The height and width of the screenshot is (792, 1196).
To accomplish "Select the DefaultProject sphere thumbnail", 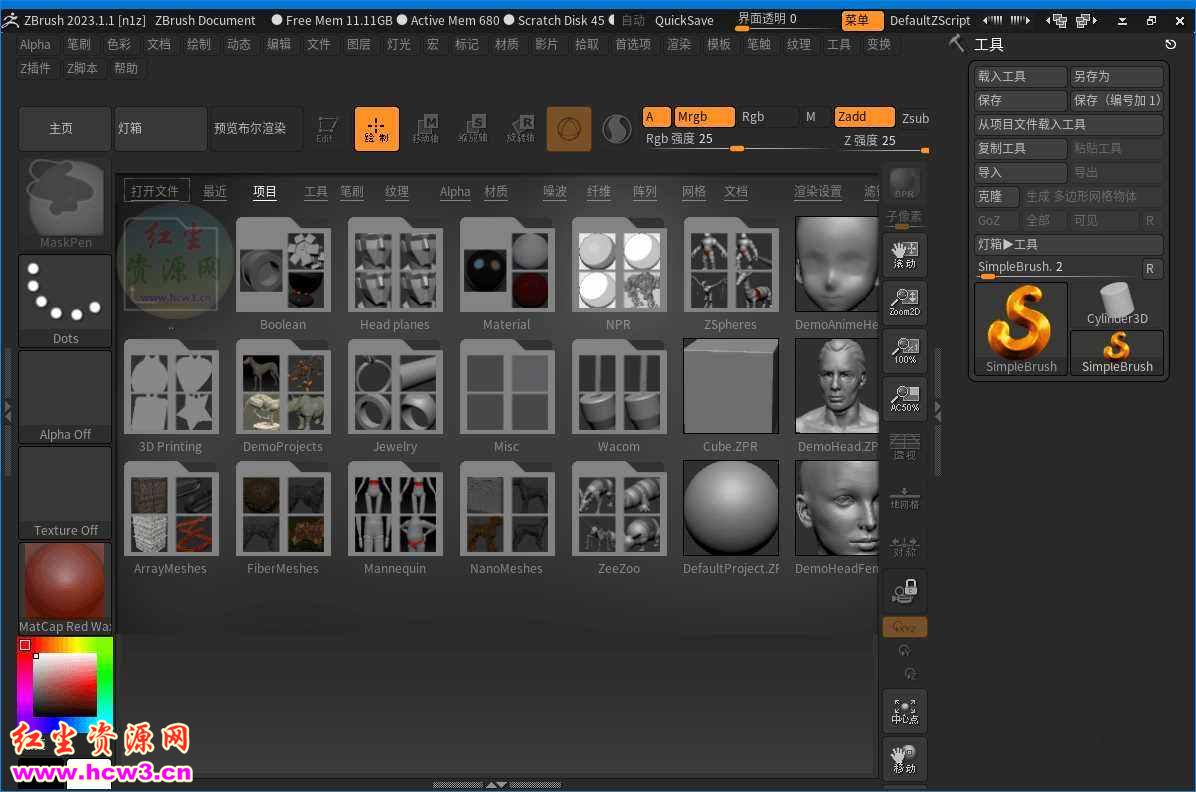I will 731,519.
